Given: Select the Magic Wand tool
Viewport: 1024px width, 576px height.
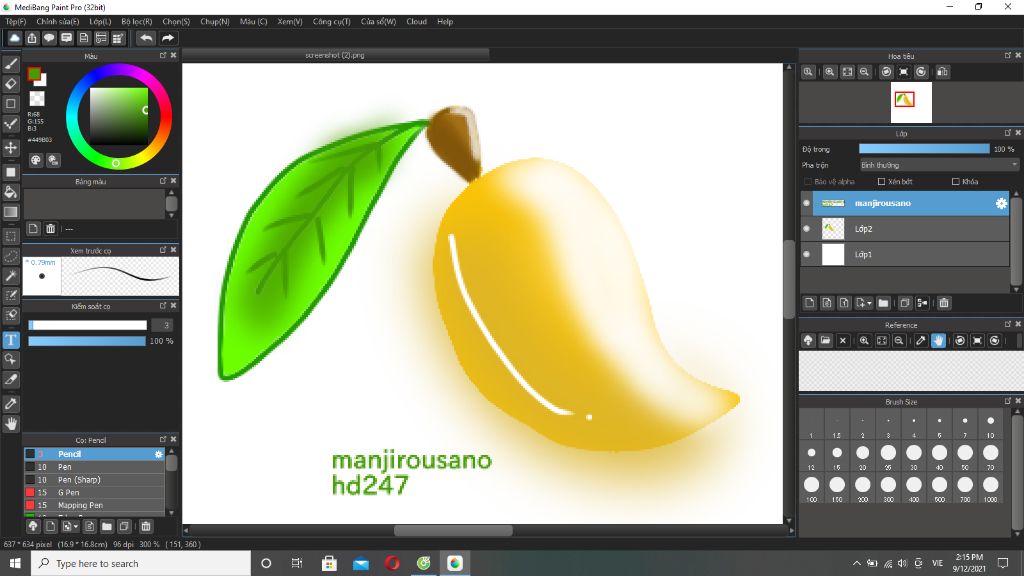Looking at the screenshot, I should pos(11,276).
